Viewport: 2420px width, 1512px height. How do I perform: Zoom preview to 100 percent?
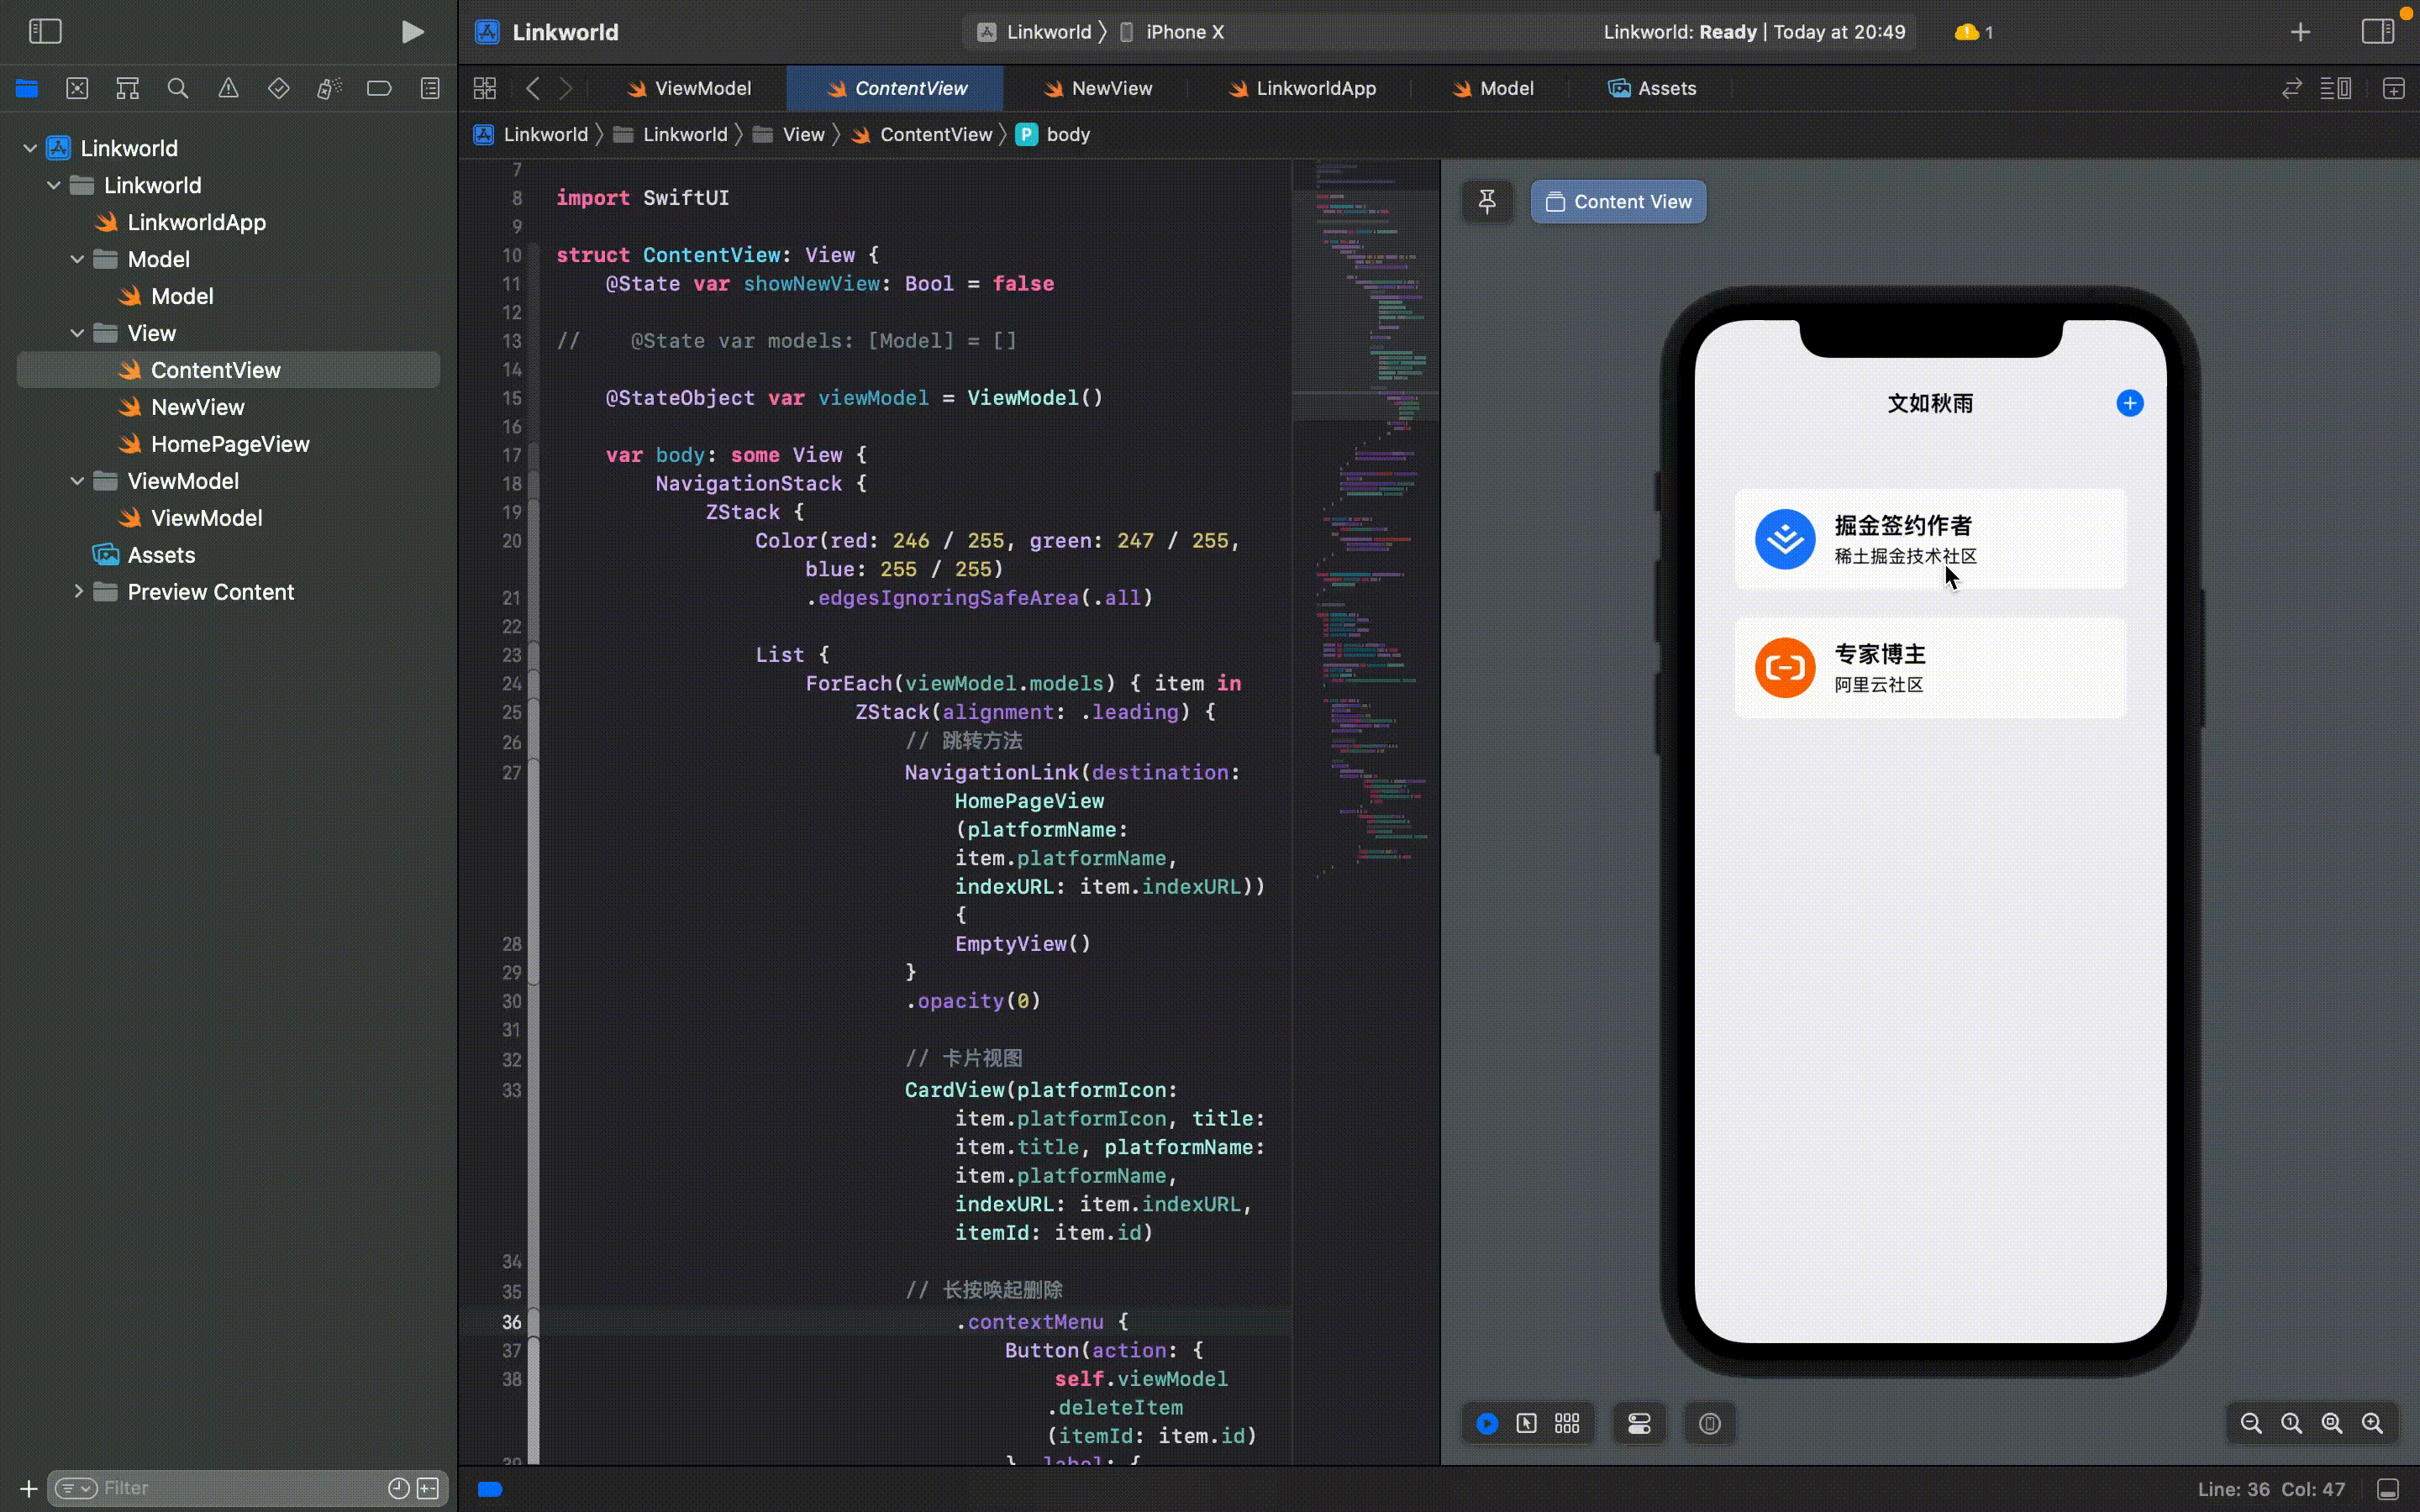point(2291,1423)
